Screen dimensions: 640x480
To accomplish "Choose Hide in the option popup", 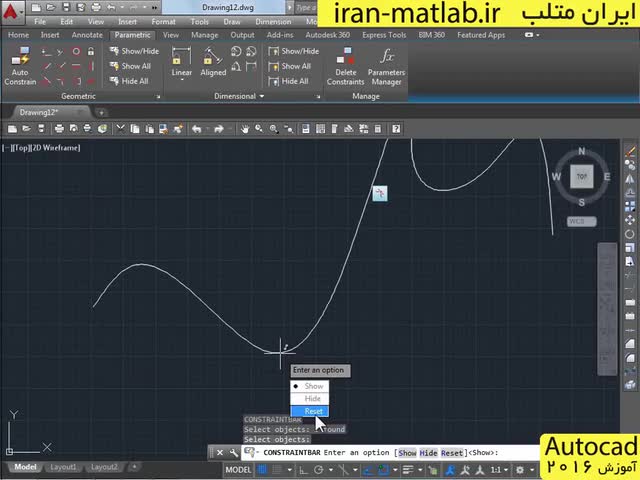I will (310, 398).
